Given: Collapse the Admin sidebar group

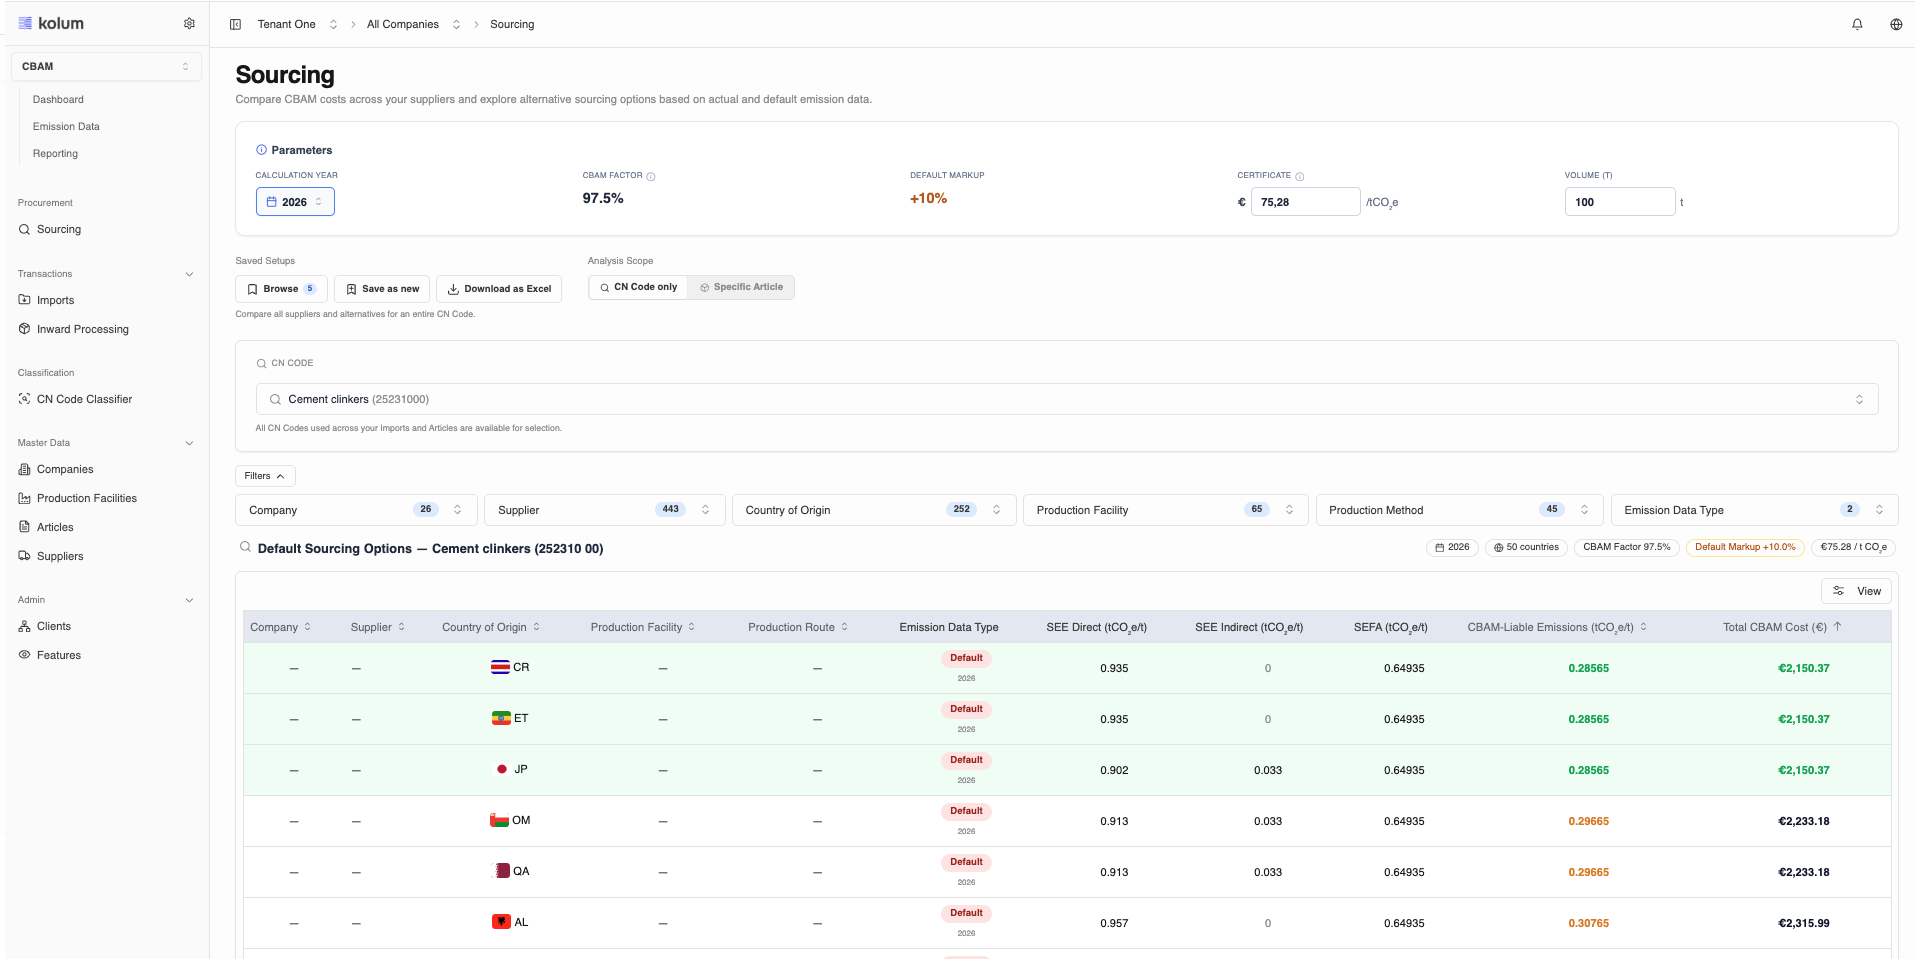Looking at the screenshot, I should tap(189, 600).
